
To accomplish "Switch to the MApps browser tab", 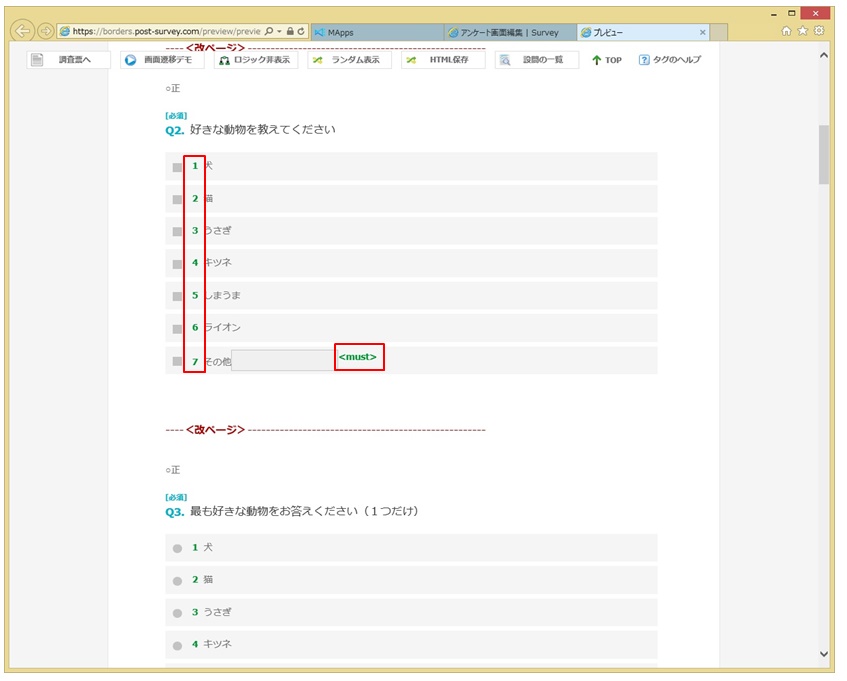I will point(376,32).
